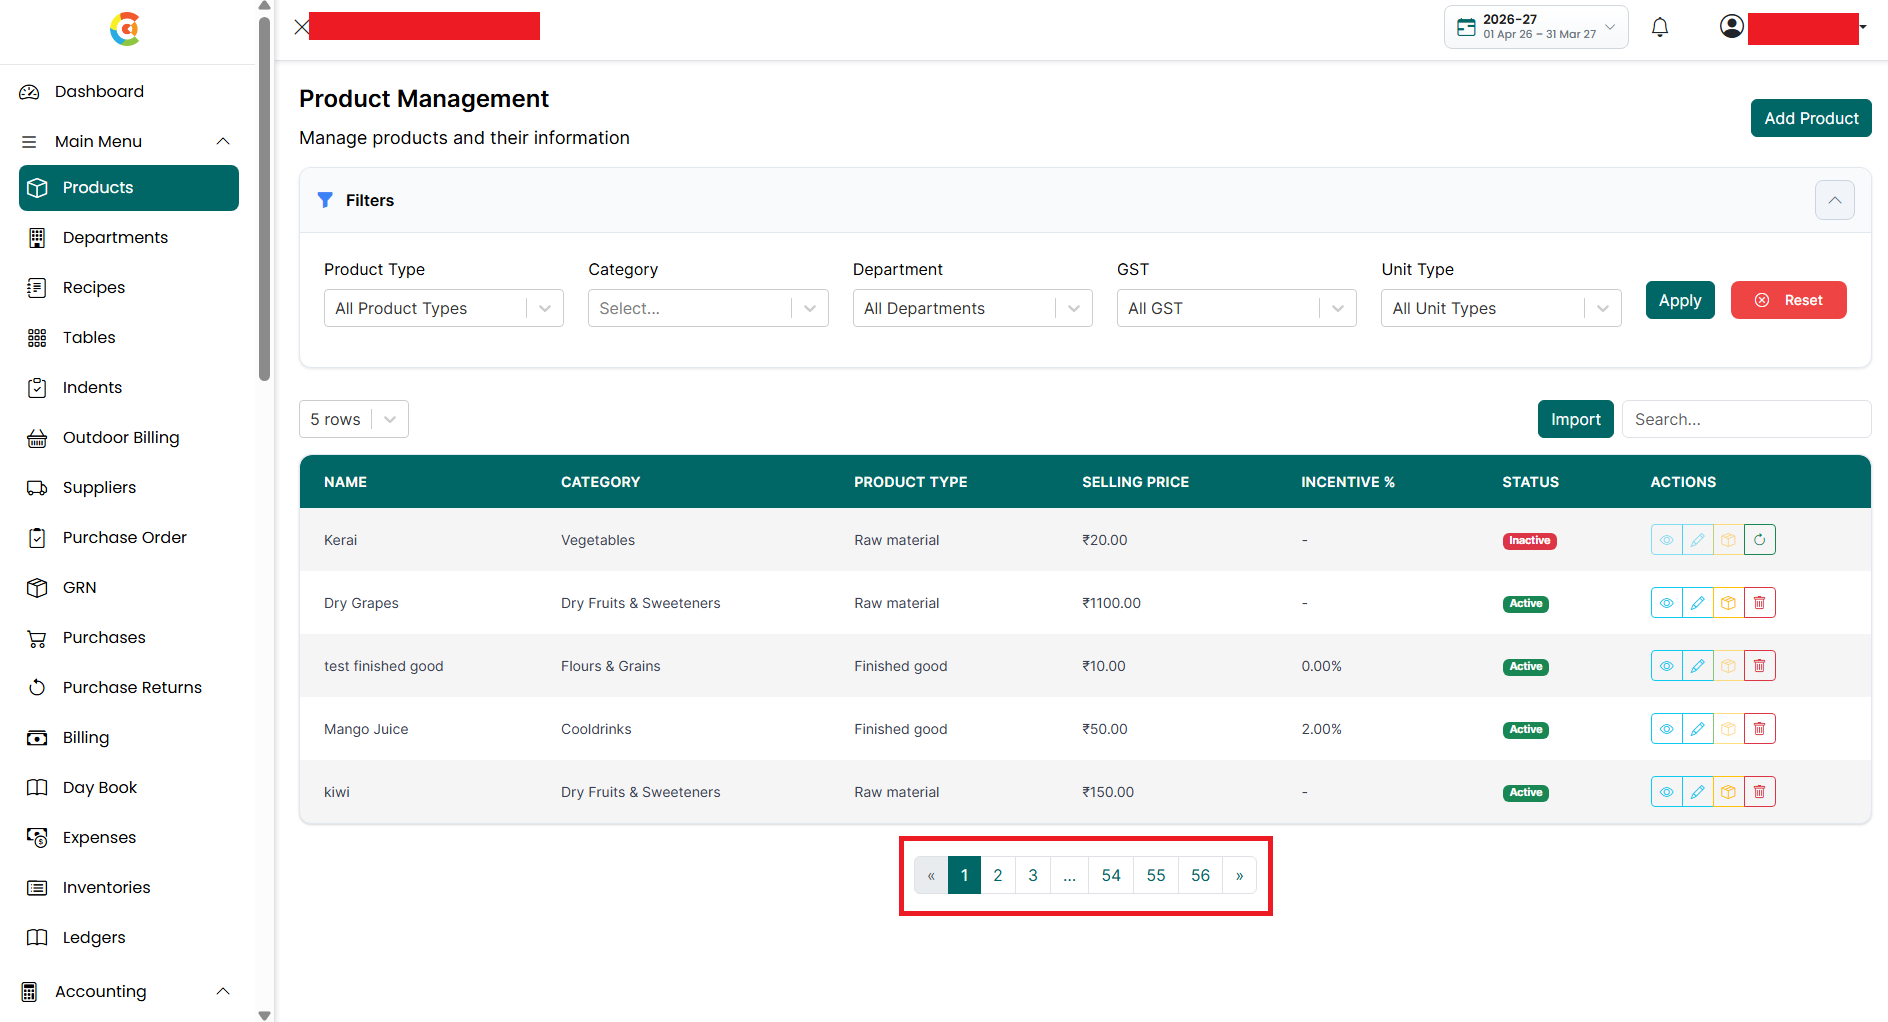Open the Department filter dropdown
1888x1022 pixels.
click(972, 308)
